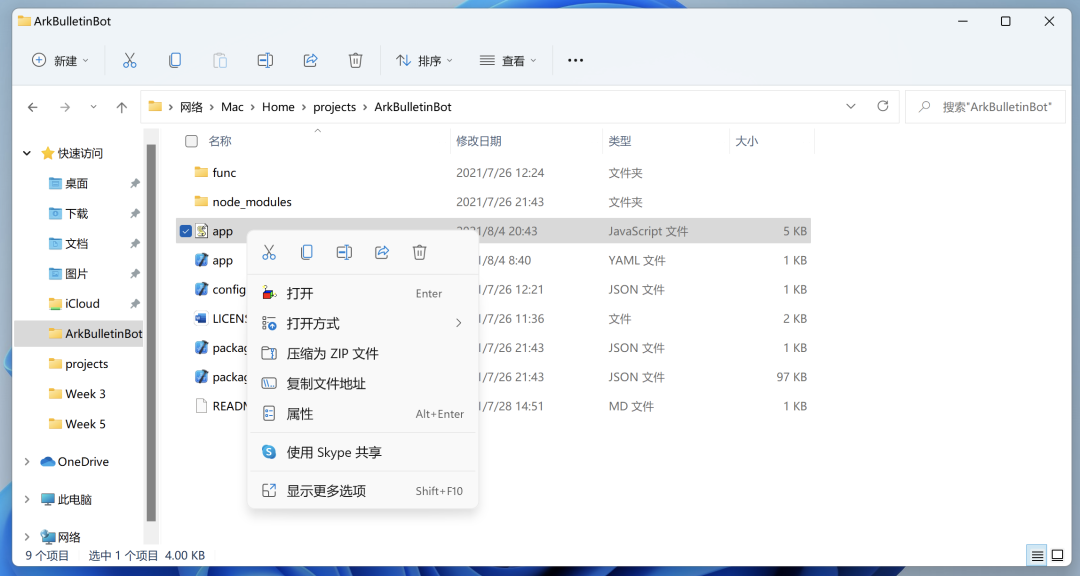
Task: Expand the 此电脑 tree node
Action: tap(27, 500)
